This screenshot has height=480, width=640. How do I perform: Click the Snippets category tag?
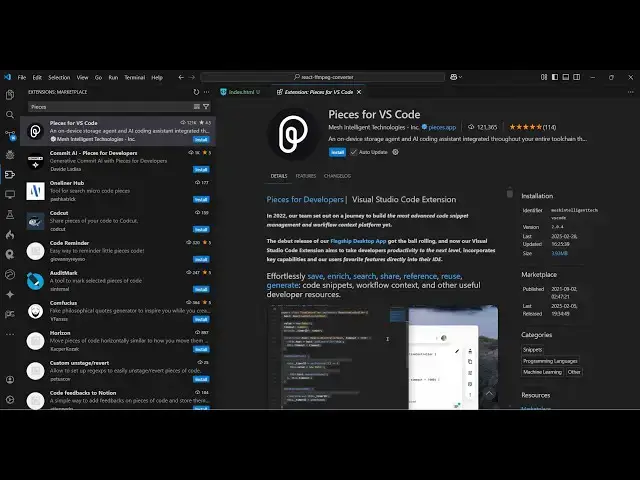[x=532, y=350]
